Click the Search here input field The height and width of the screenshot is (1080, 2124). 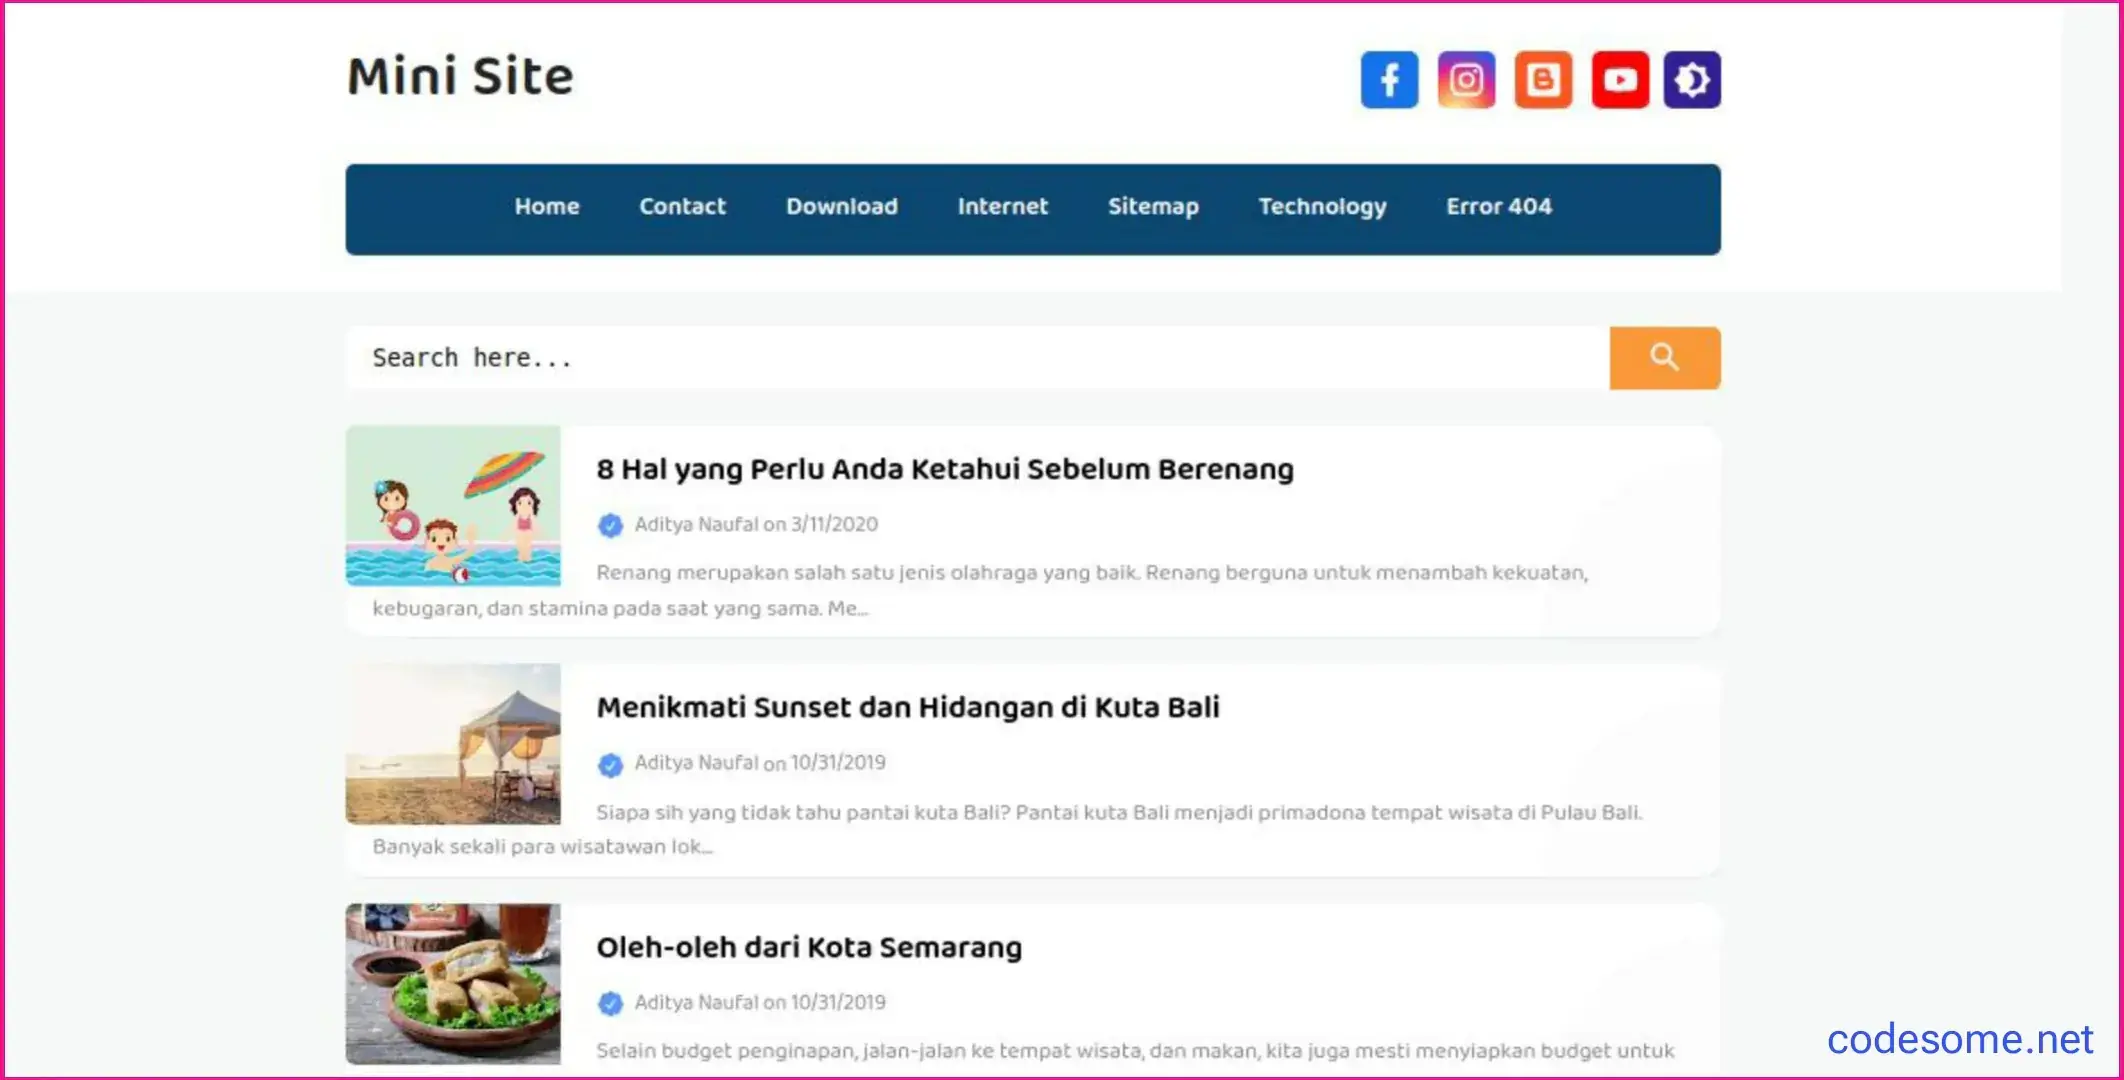(975, 358)
